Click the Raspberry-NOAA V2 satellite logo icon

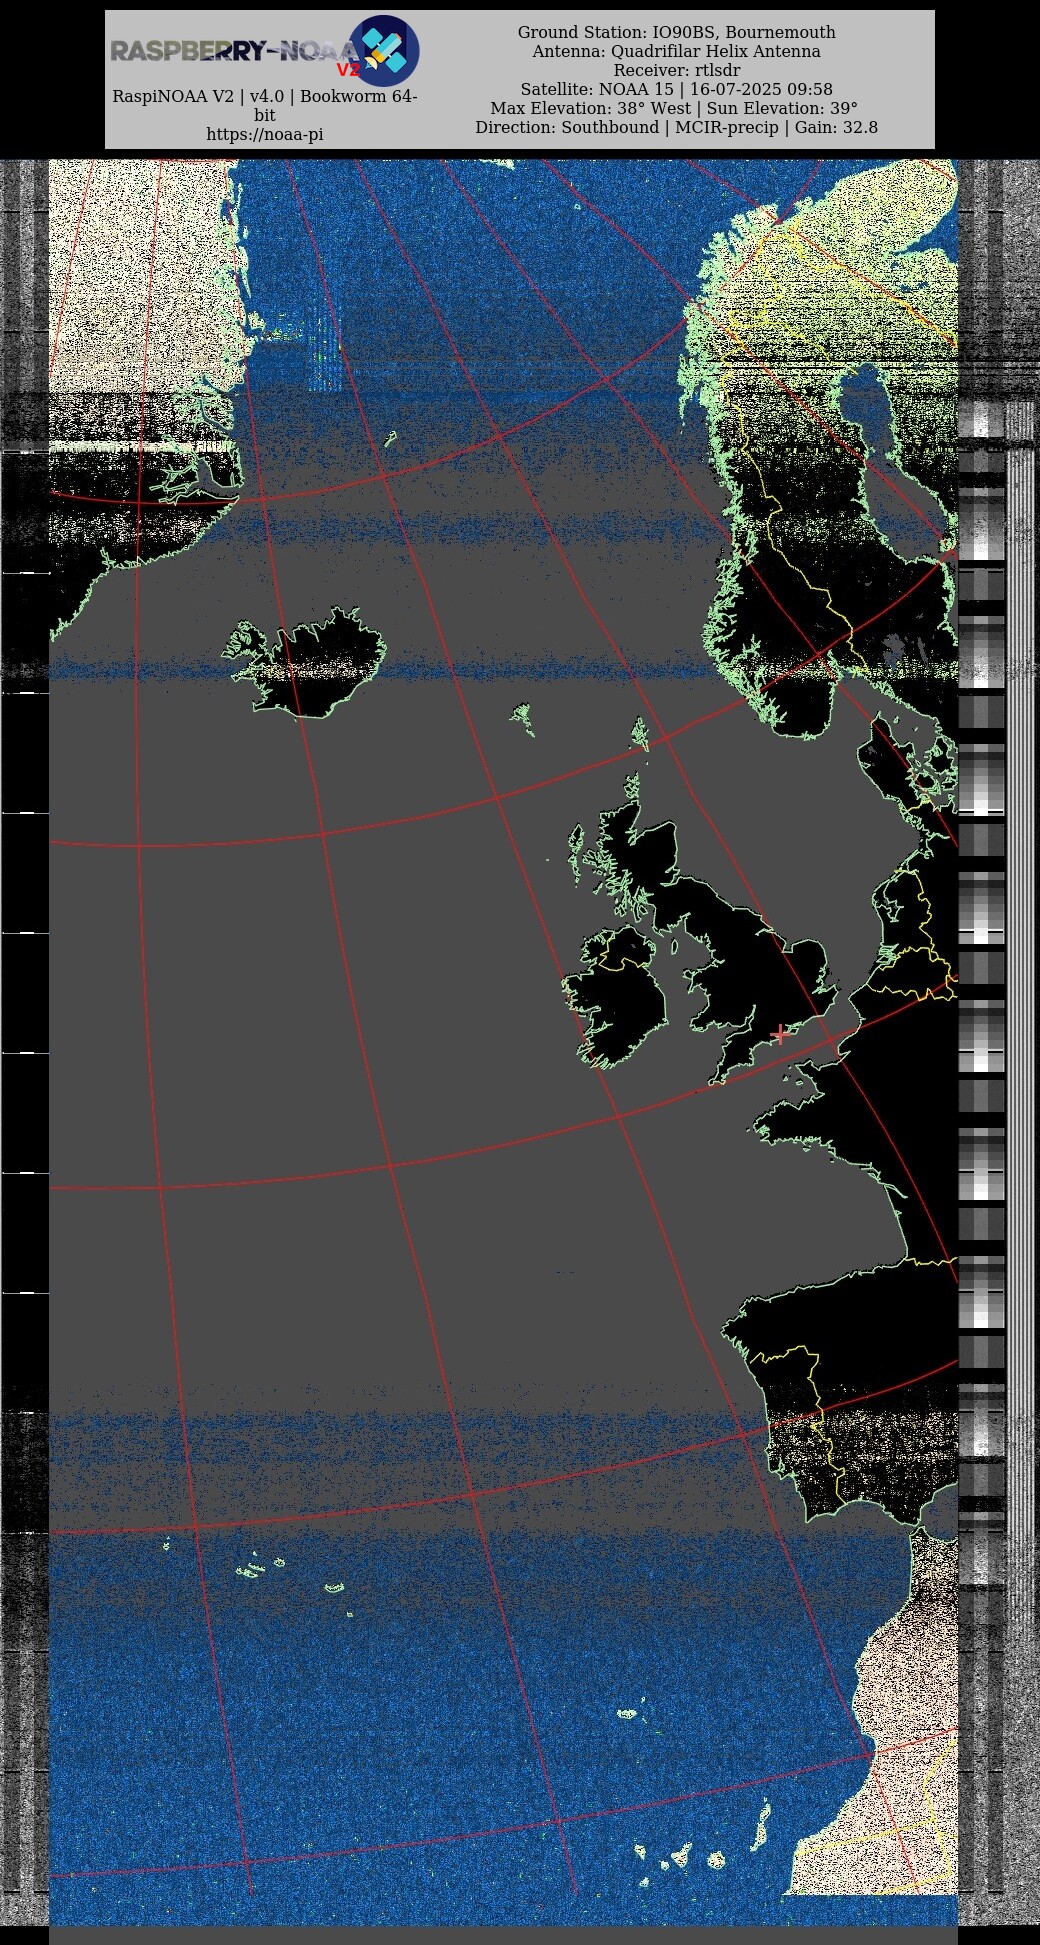[x=383, y=51]
